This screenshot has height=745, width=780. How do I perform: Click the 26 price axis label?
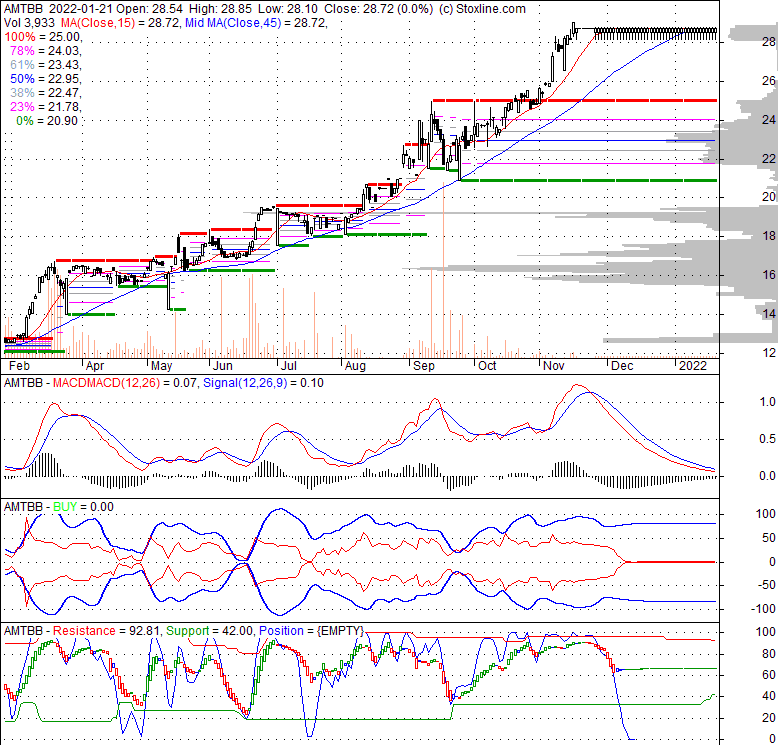coord(769,81)
